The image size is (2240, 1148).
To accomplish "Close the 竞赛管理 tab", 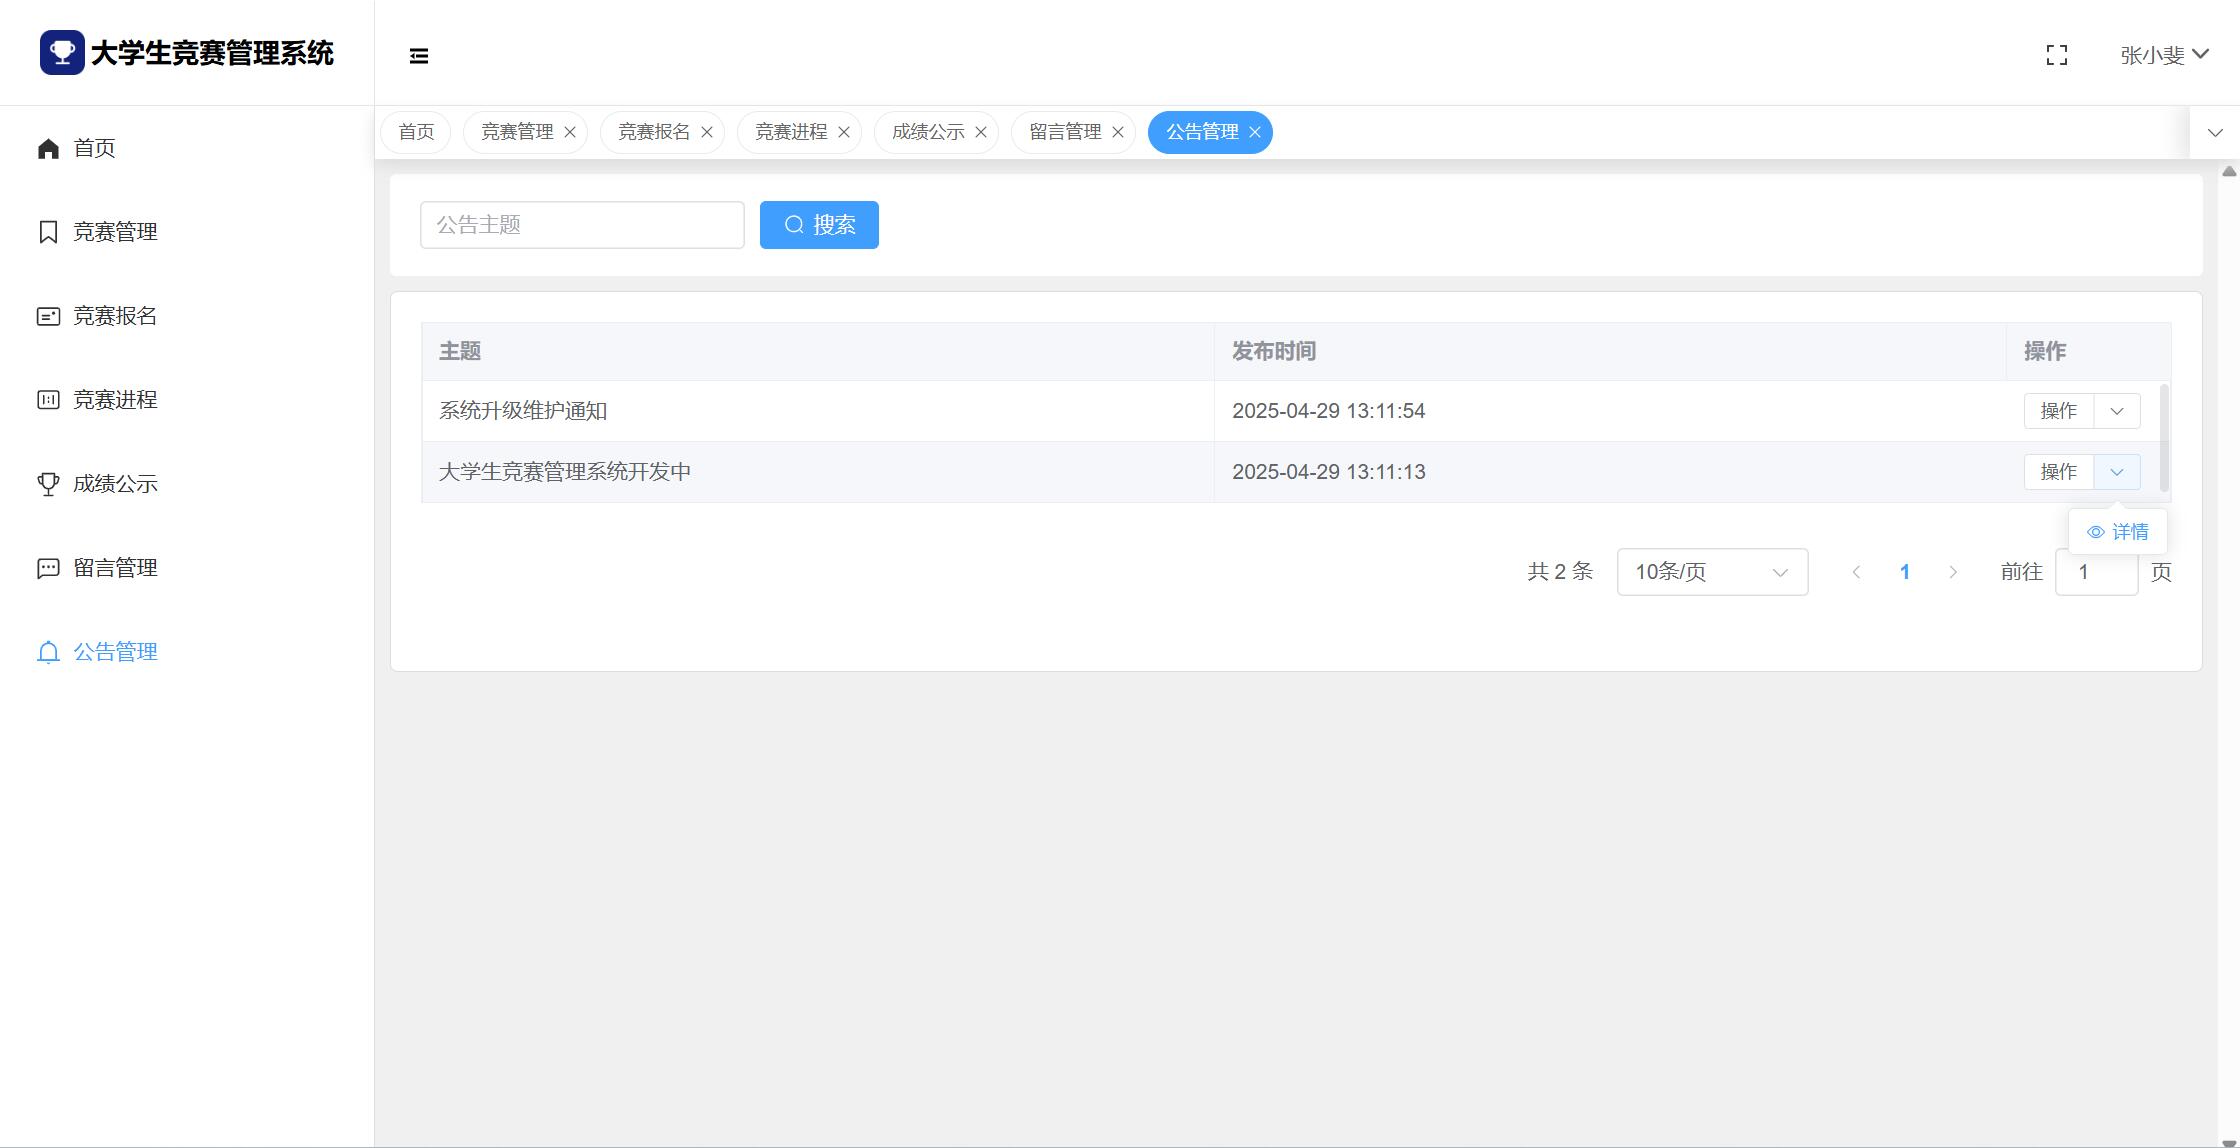I will 570,132.
